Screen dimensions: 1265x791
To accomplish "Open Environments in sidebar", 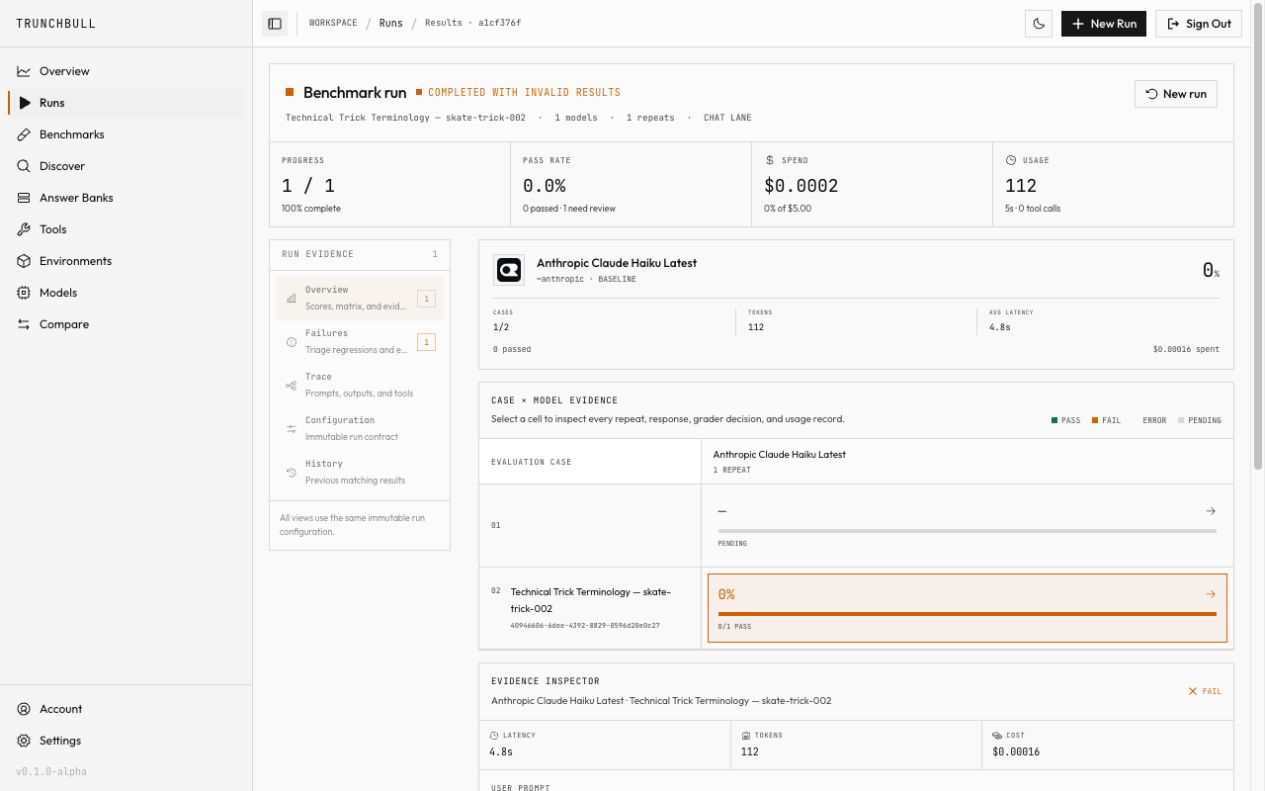I will coord(125,261).
